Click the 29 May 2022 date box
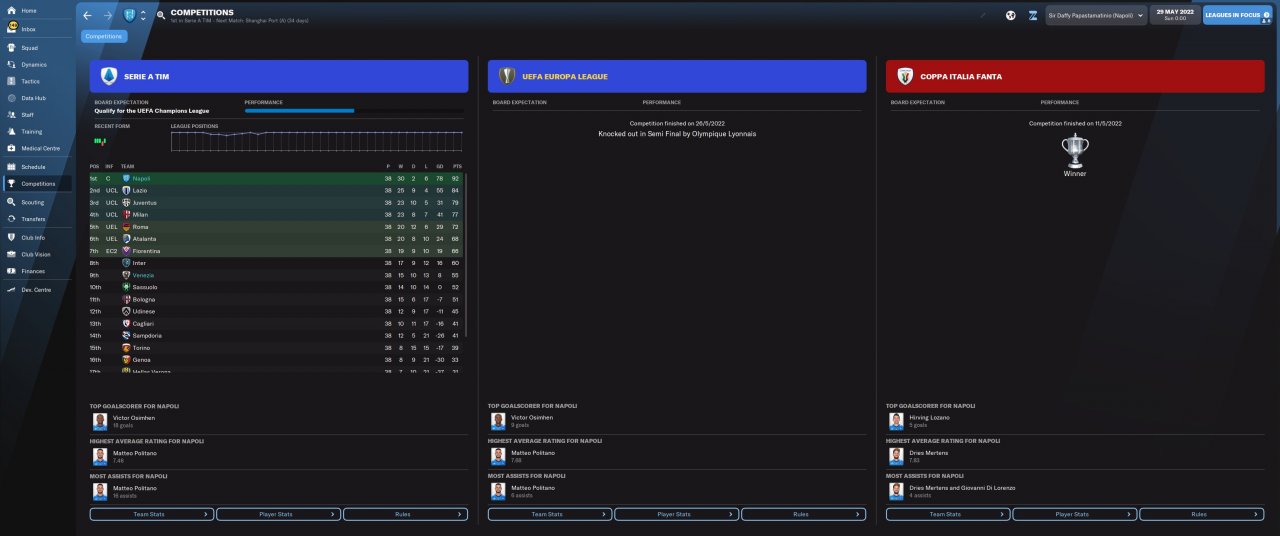This screenshot has height=536, width=1280. click(1174, 14)
